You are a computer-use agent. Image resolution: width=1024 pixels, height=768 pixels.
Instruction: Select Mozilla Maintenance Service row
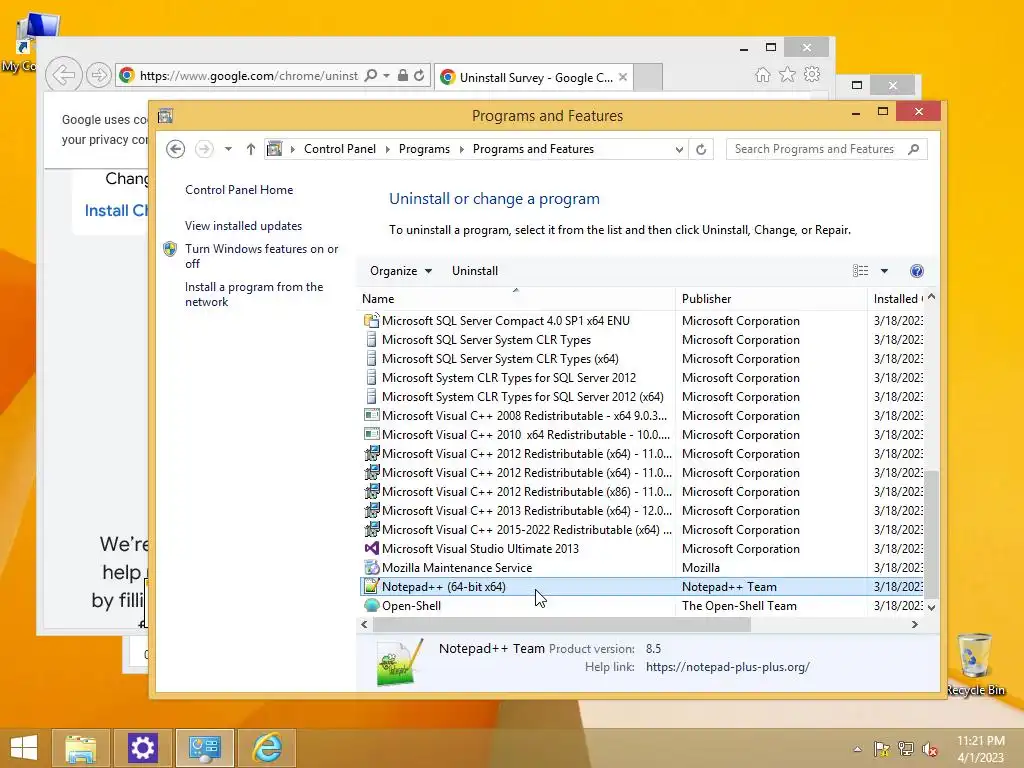pyautogui.click(x=642, y=568)
